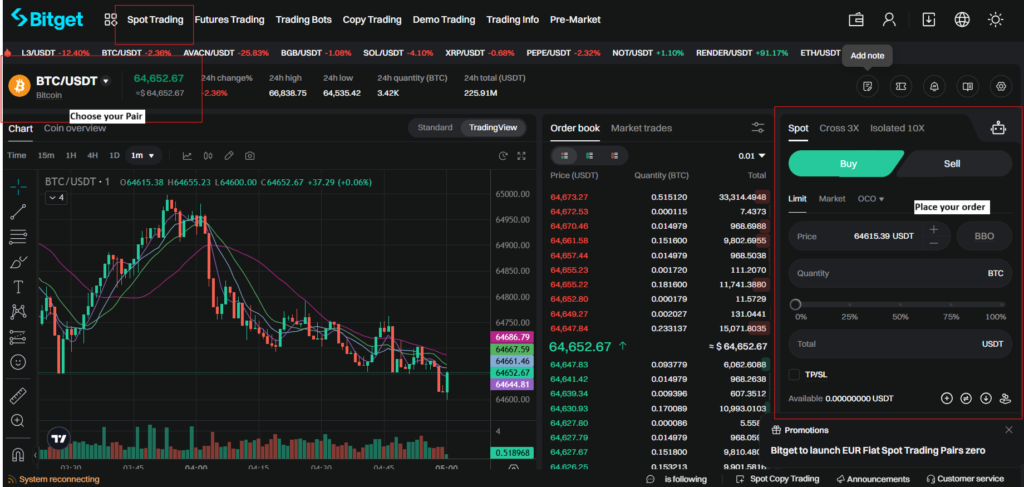1024x487 pixels.
Task: Switch to Market trades tab
Action: coord(641,128)
